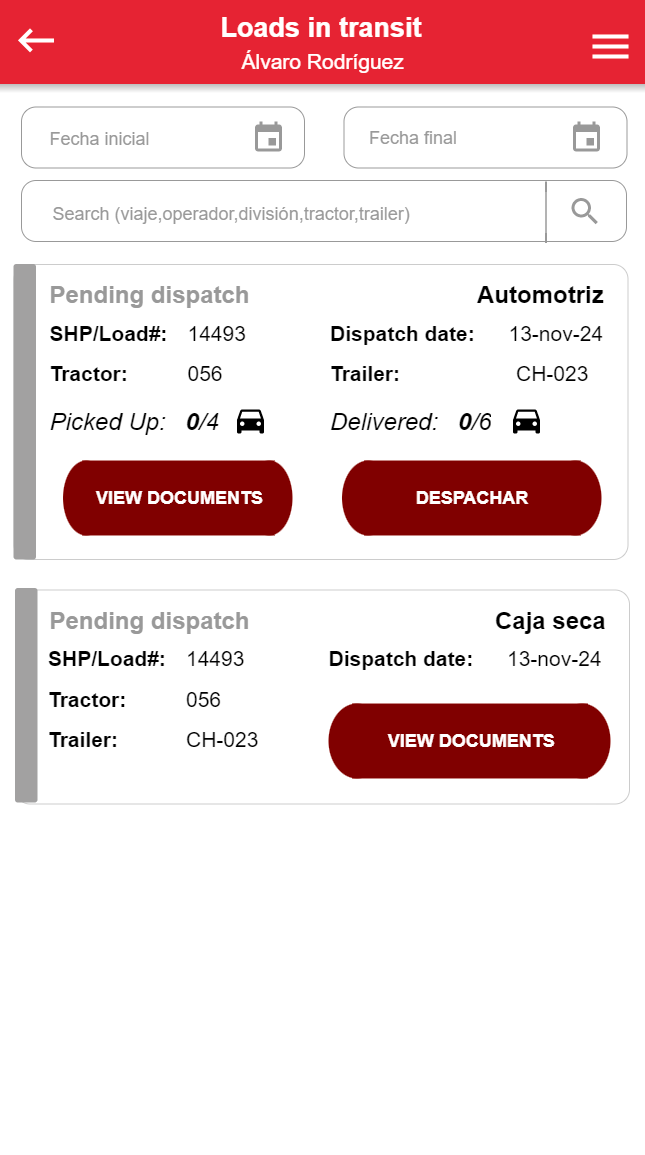Open calendar picker for Fecha inicial
This screenshot has width=645, height=1155.
tap(268, 138)
